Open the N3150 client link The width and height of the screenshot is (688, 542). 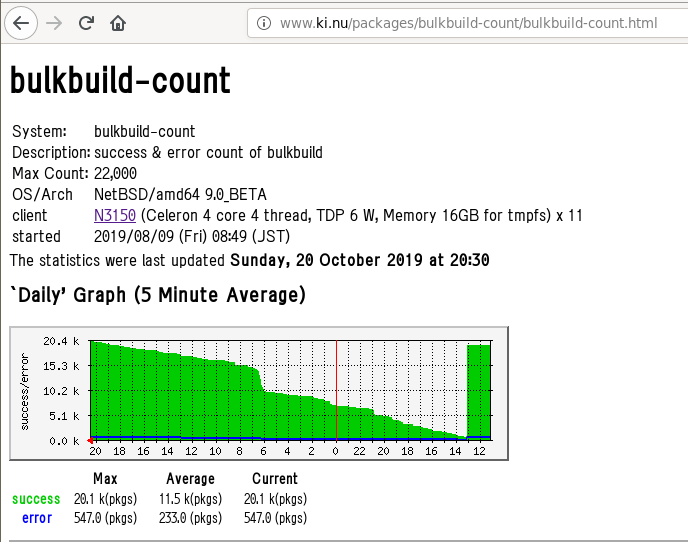tap(115, 215)
